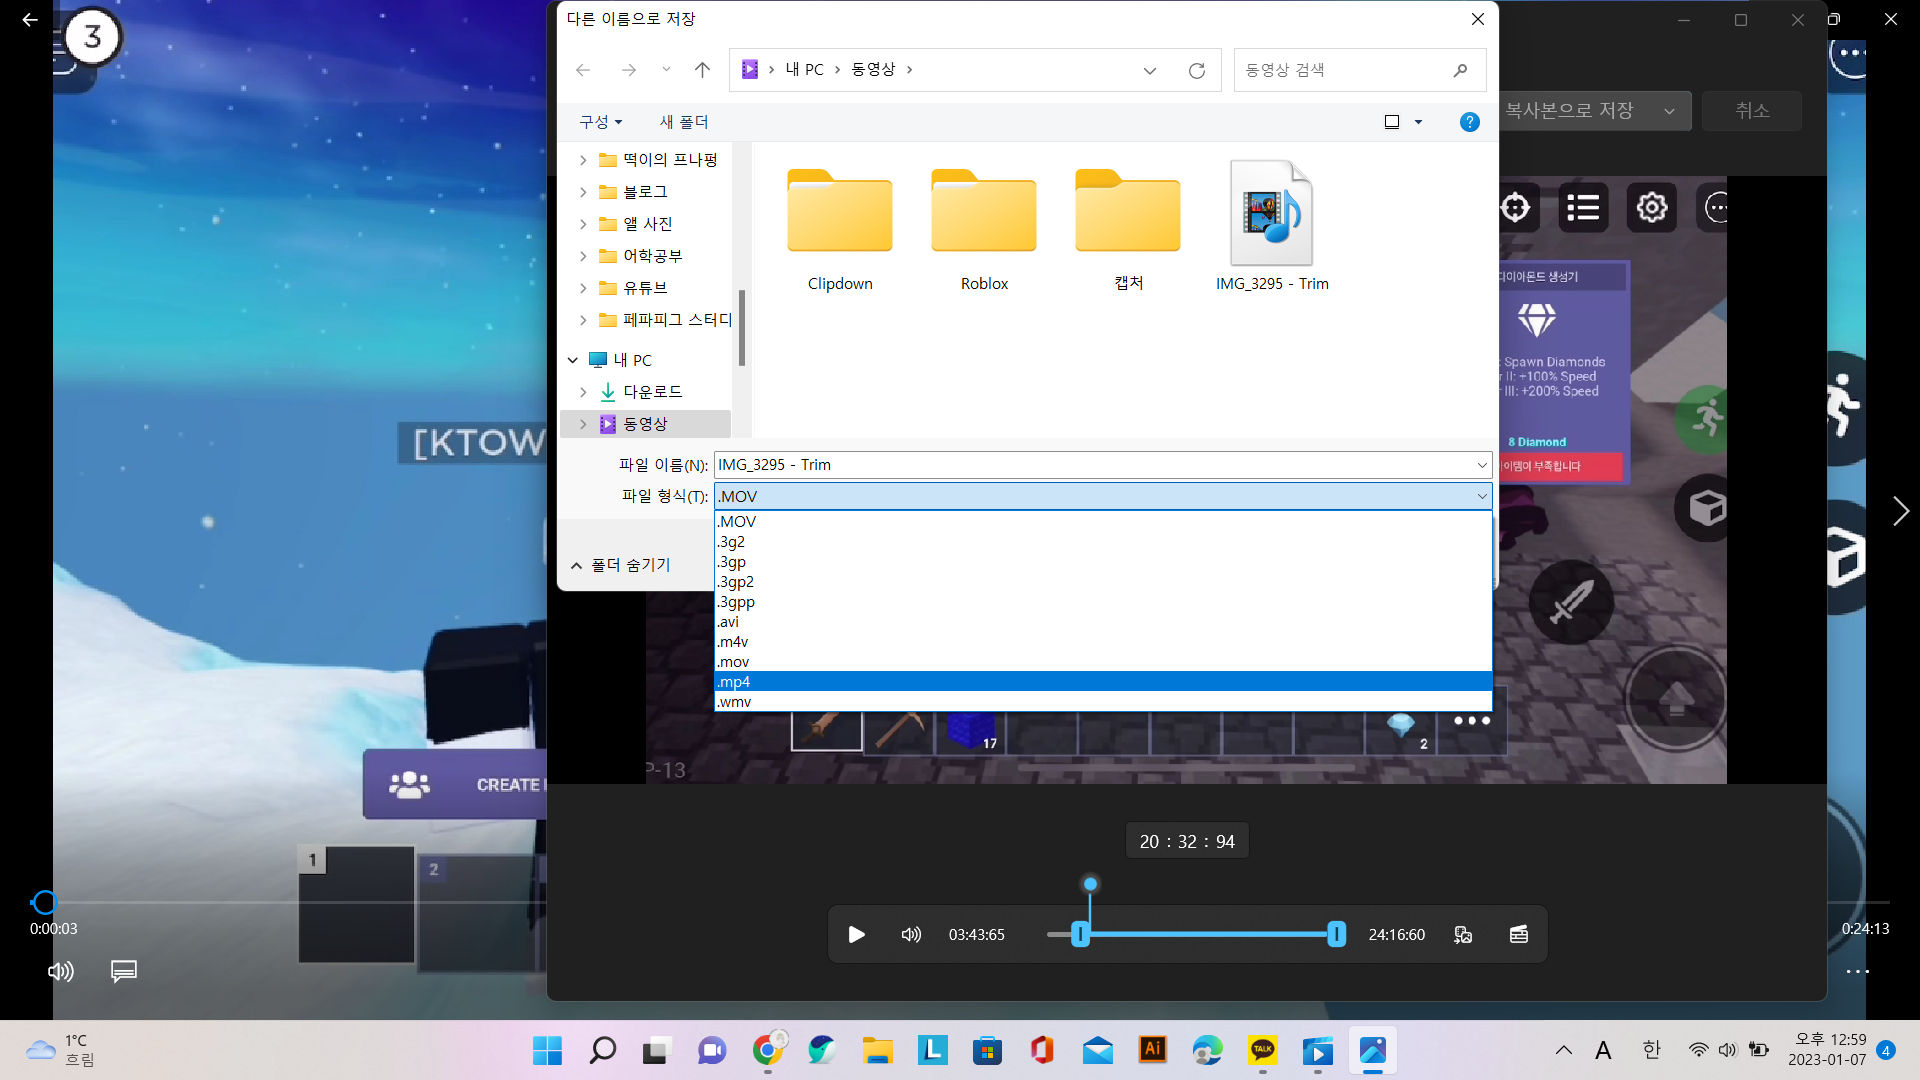Collapse the 내 PC tree node
1920x1080 pixels.
click(573, 360)
